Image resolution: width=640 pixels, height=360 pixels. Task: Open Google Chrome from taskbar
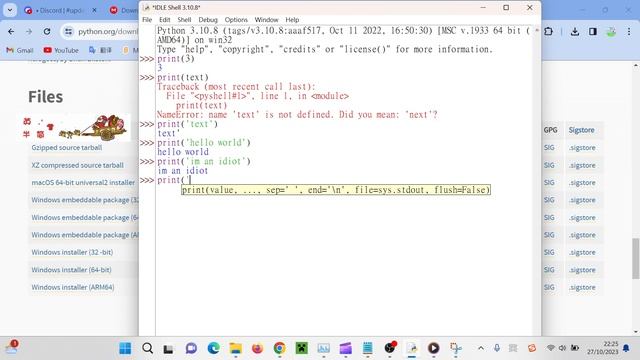(280, 348)
